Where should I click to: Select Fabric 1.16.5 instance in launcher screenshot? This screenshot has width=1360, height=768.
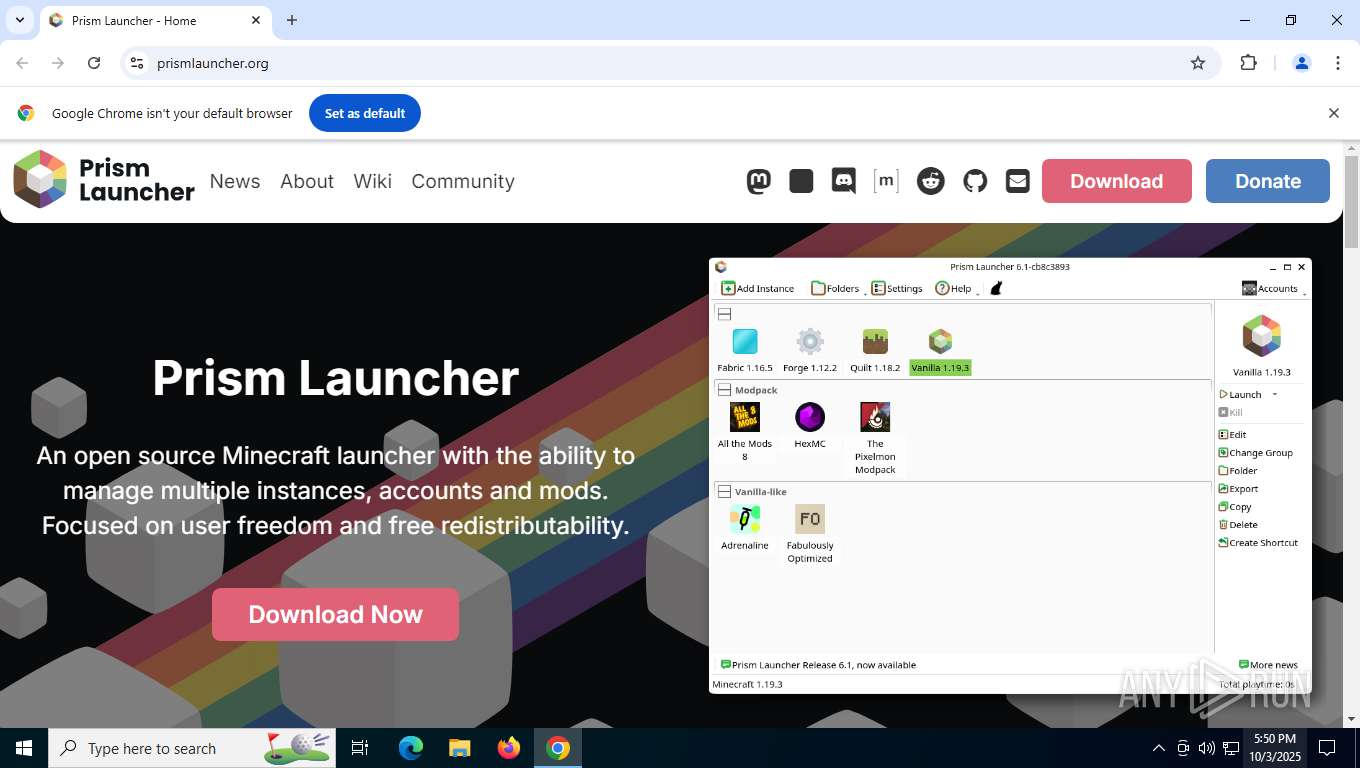coord(745,351)
